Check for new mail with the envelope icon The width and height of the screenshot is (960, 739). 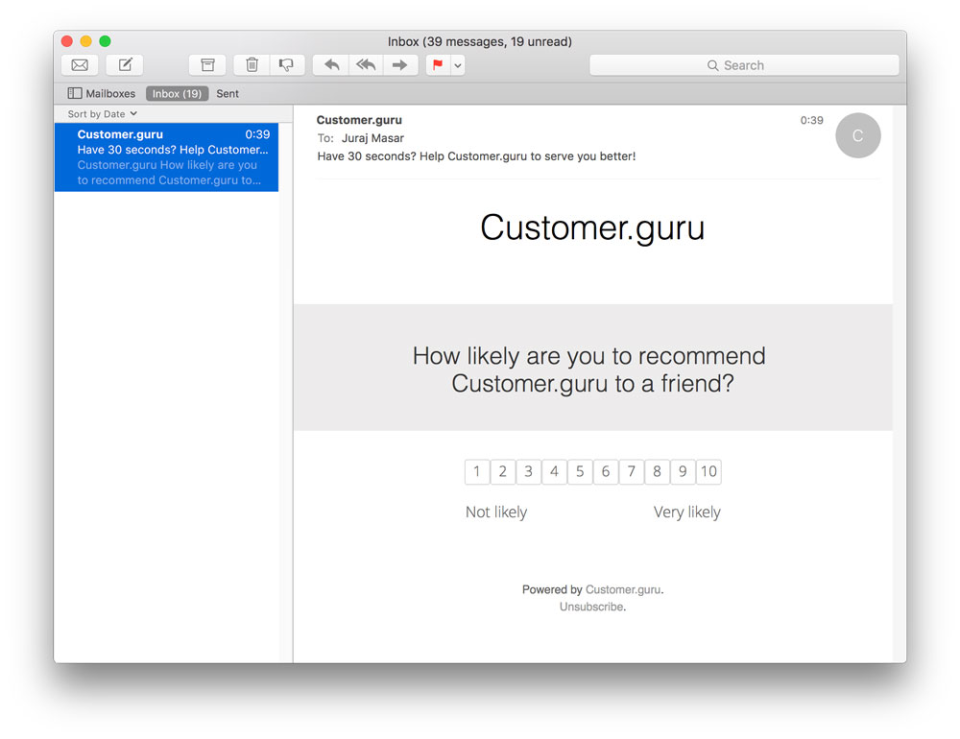(79, 64)
